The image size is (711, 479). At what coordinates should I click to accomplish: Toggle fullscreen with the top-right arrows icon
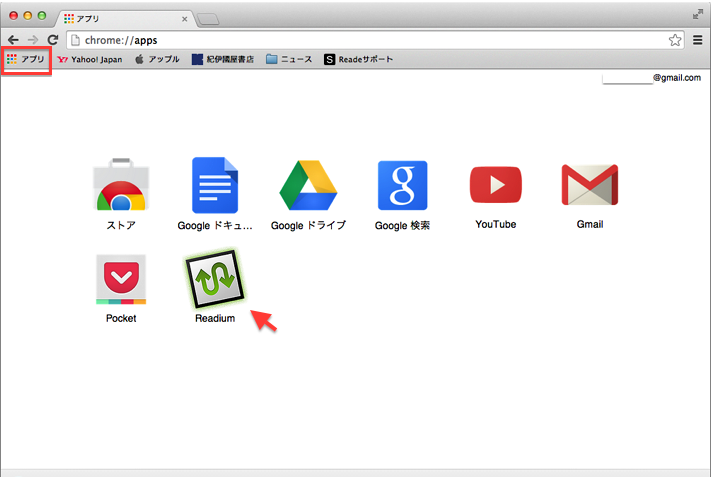[697, 15]
